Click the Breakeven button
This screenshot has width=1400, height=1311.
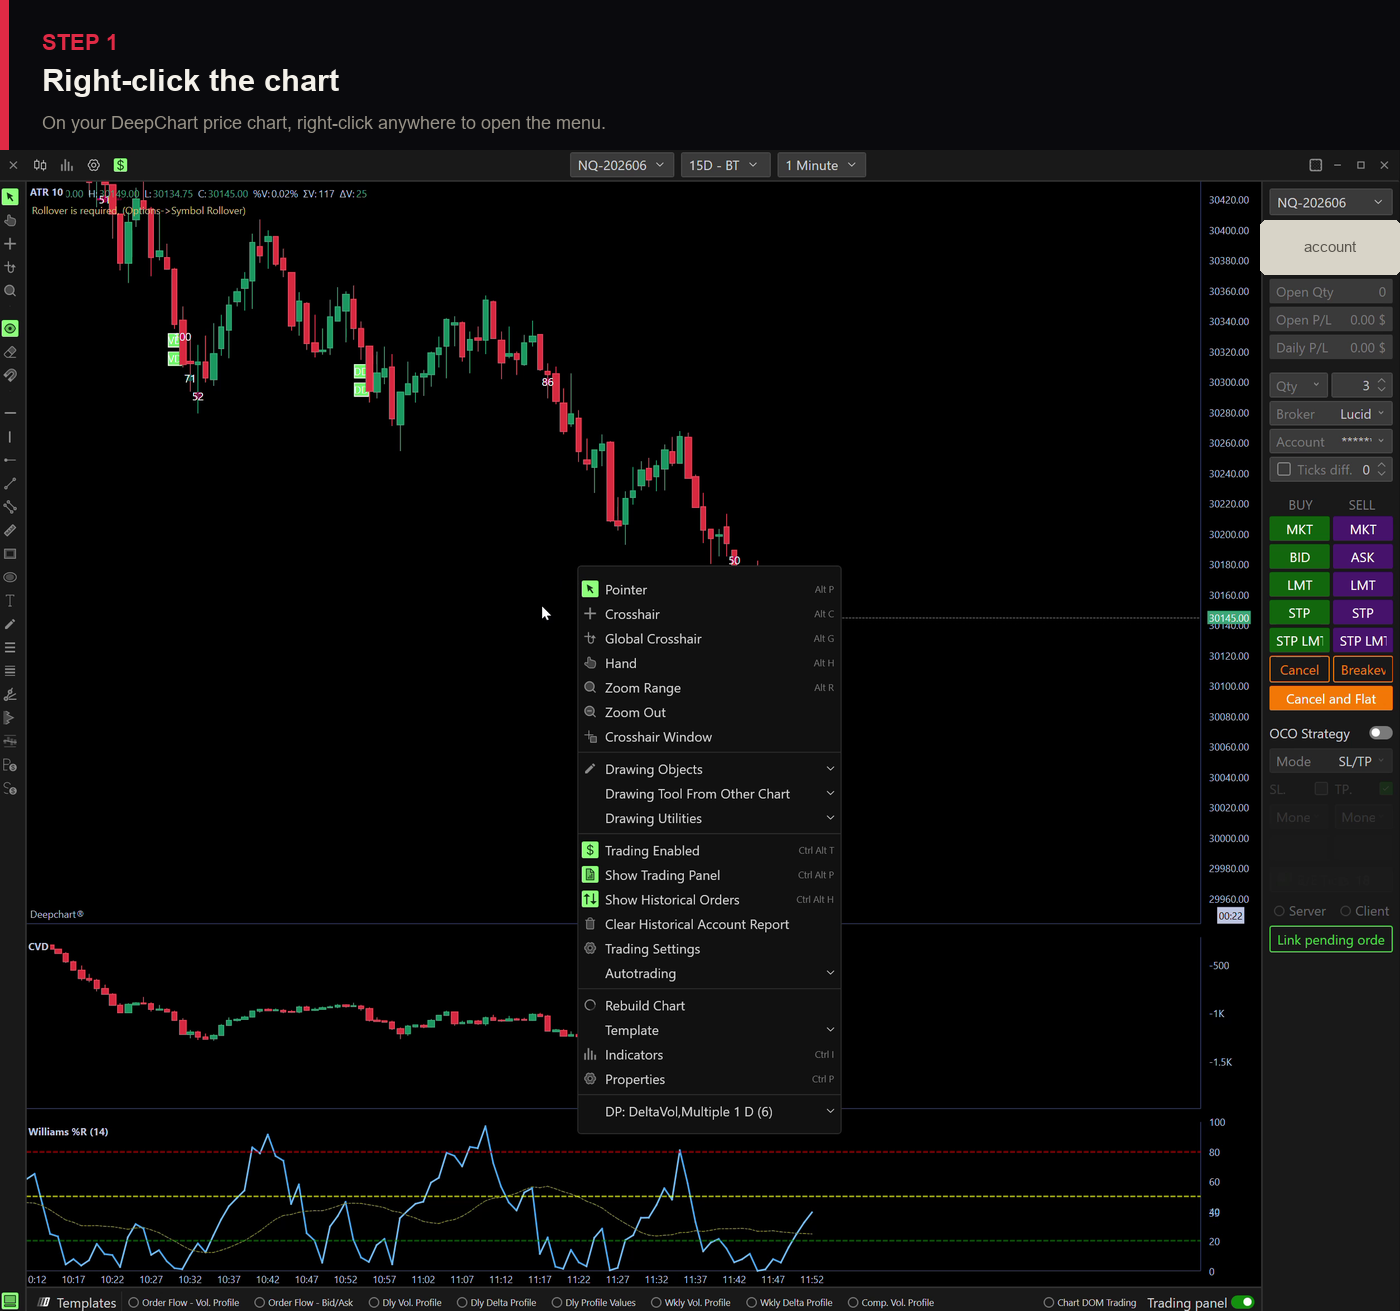coord(1362,670)
